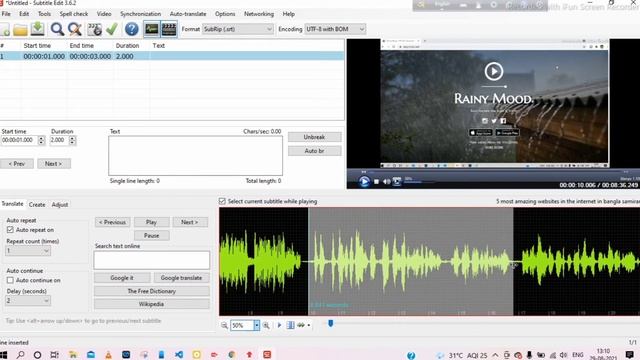Go to previous line with < Prev
The image size is (640, 360).
coord(17,164)
